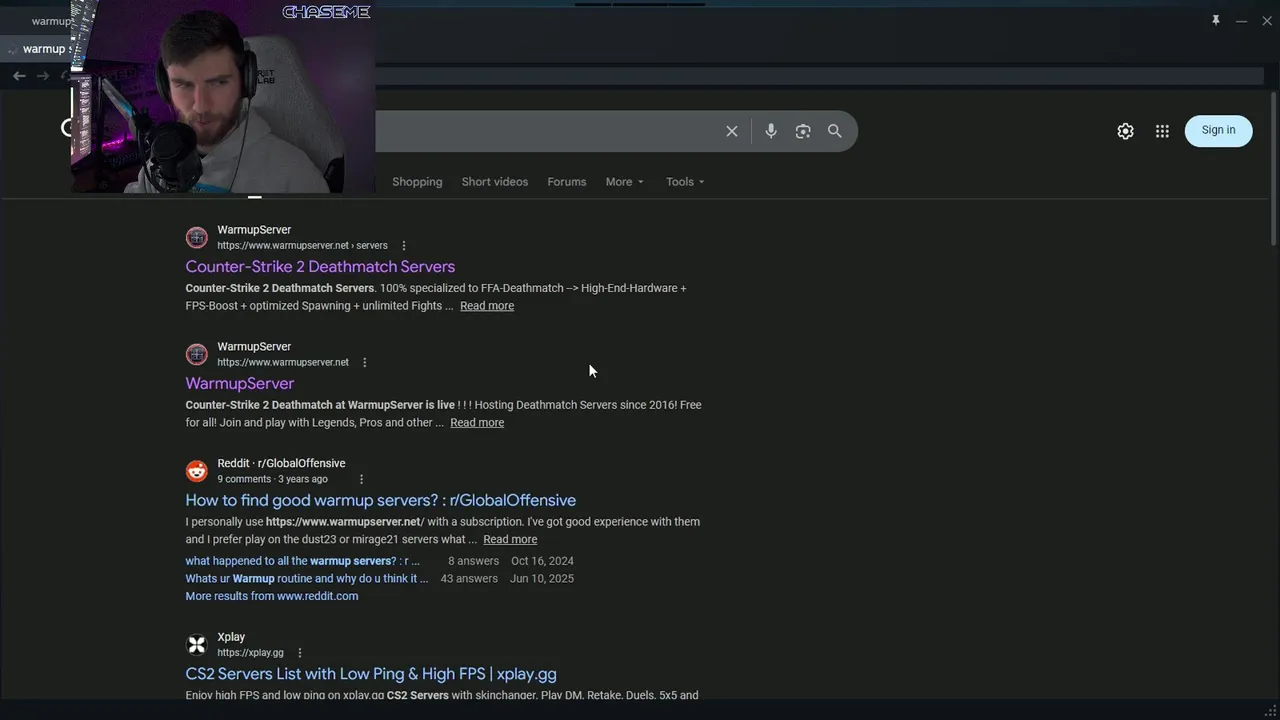The image size is (1280, 720).
Task: Open the WarmupServer homepage result title
Action: coord(240,384)
